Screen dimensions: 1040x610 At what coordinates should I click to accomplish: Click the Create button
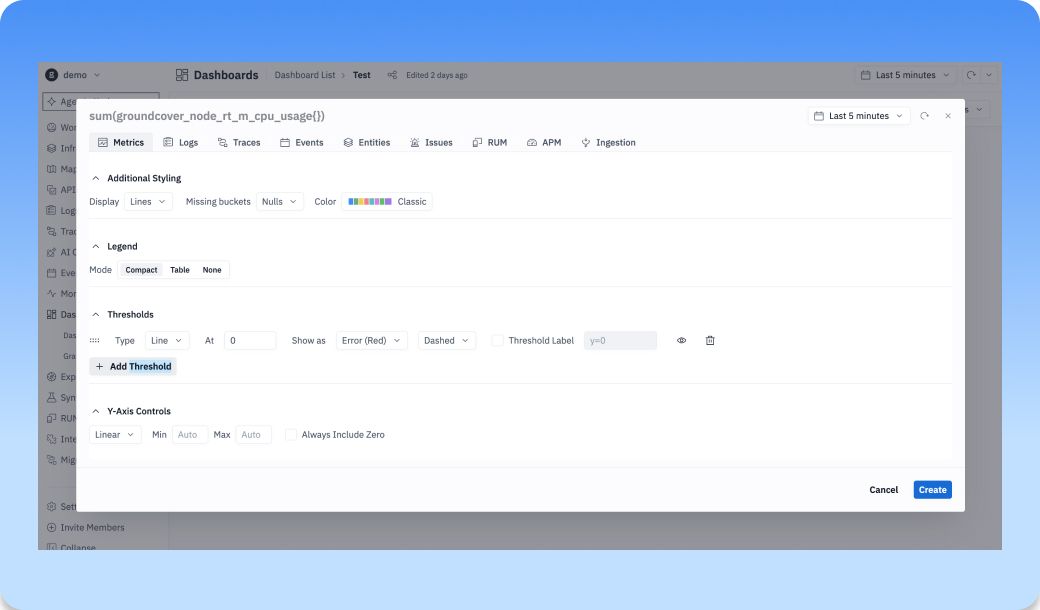tap(933, 489)
